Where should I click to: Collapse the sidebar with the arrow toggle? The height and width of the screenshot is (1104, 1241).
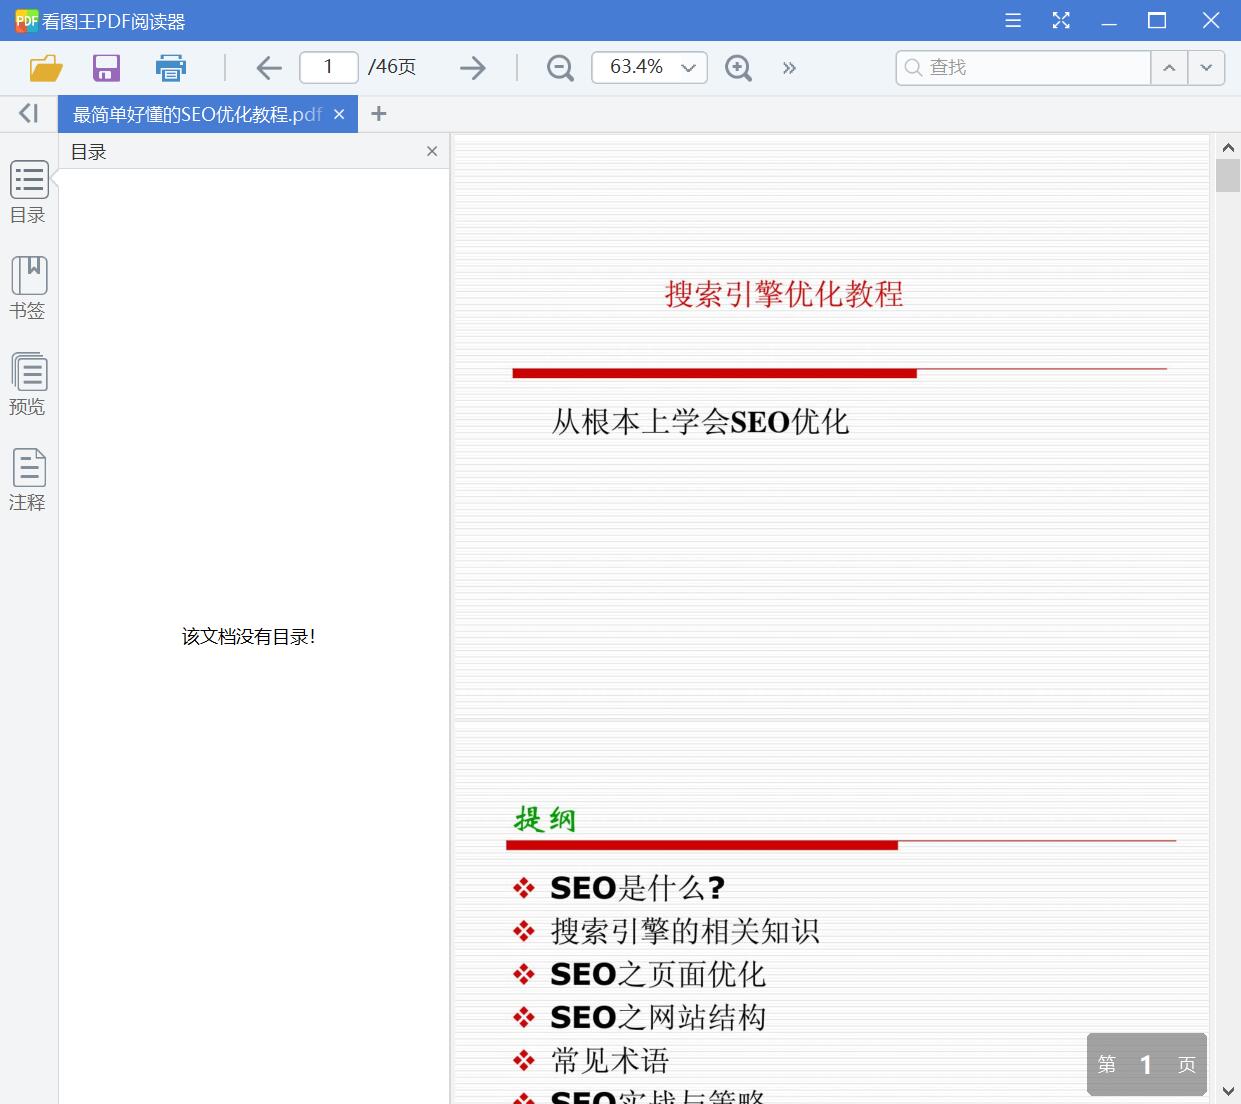tap(28, 114)
